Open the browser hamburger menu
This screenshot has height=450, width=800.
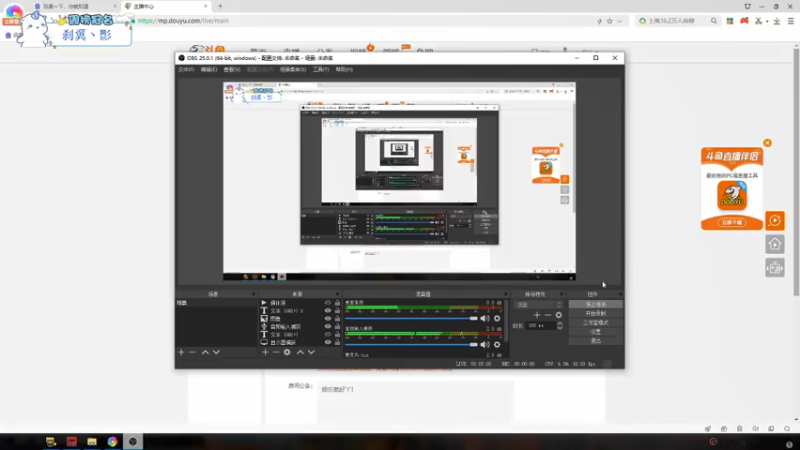pyautogui.click(x=791, y=21)
